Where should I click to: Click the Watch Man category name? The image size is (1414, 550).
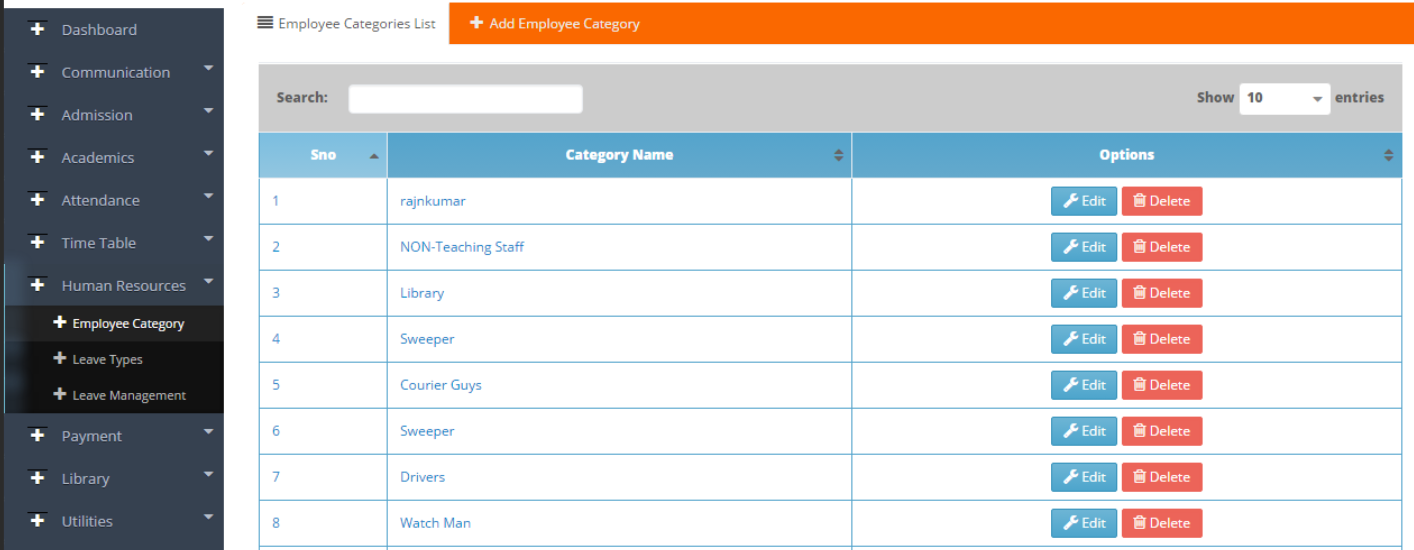point(436,523)
